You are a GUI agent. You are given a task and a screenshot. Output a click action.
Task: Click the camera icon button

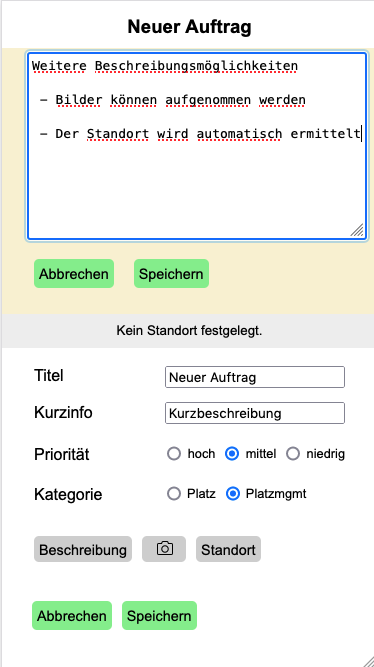point(164,549)
